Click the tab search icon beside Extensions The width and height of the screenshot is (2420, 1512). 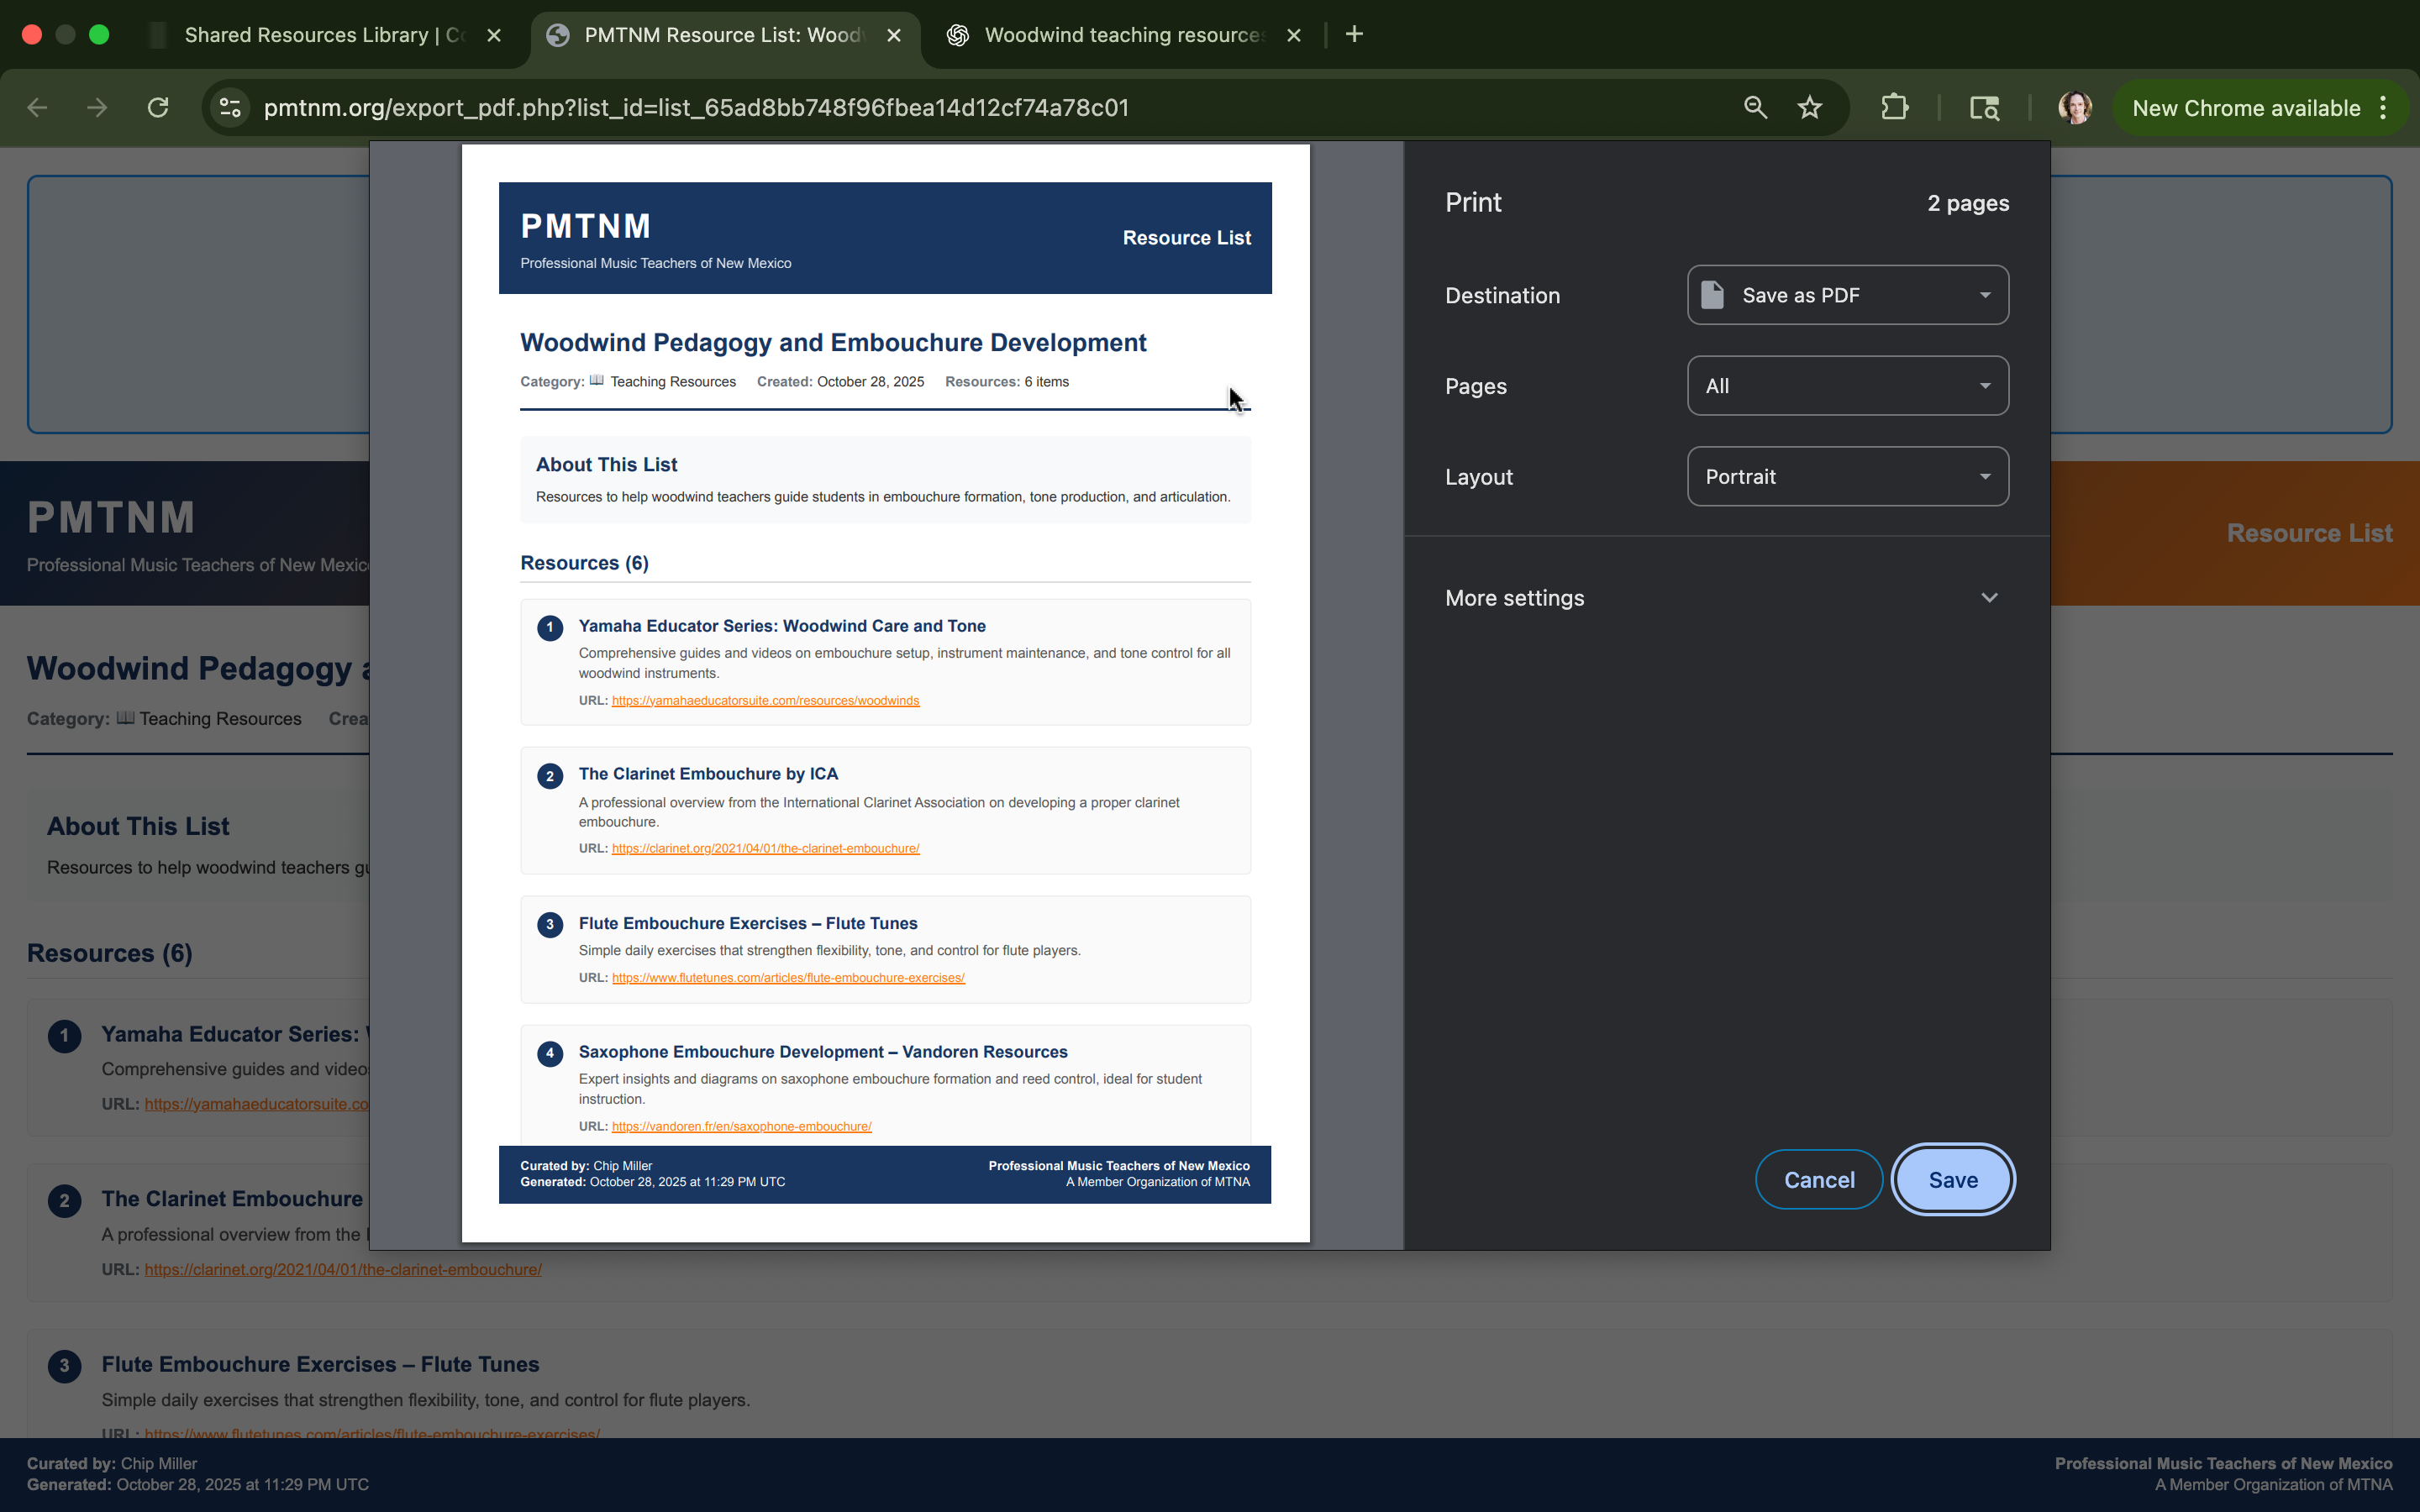click(x=1984, y=107)
